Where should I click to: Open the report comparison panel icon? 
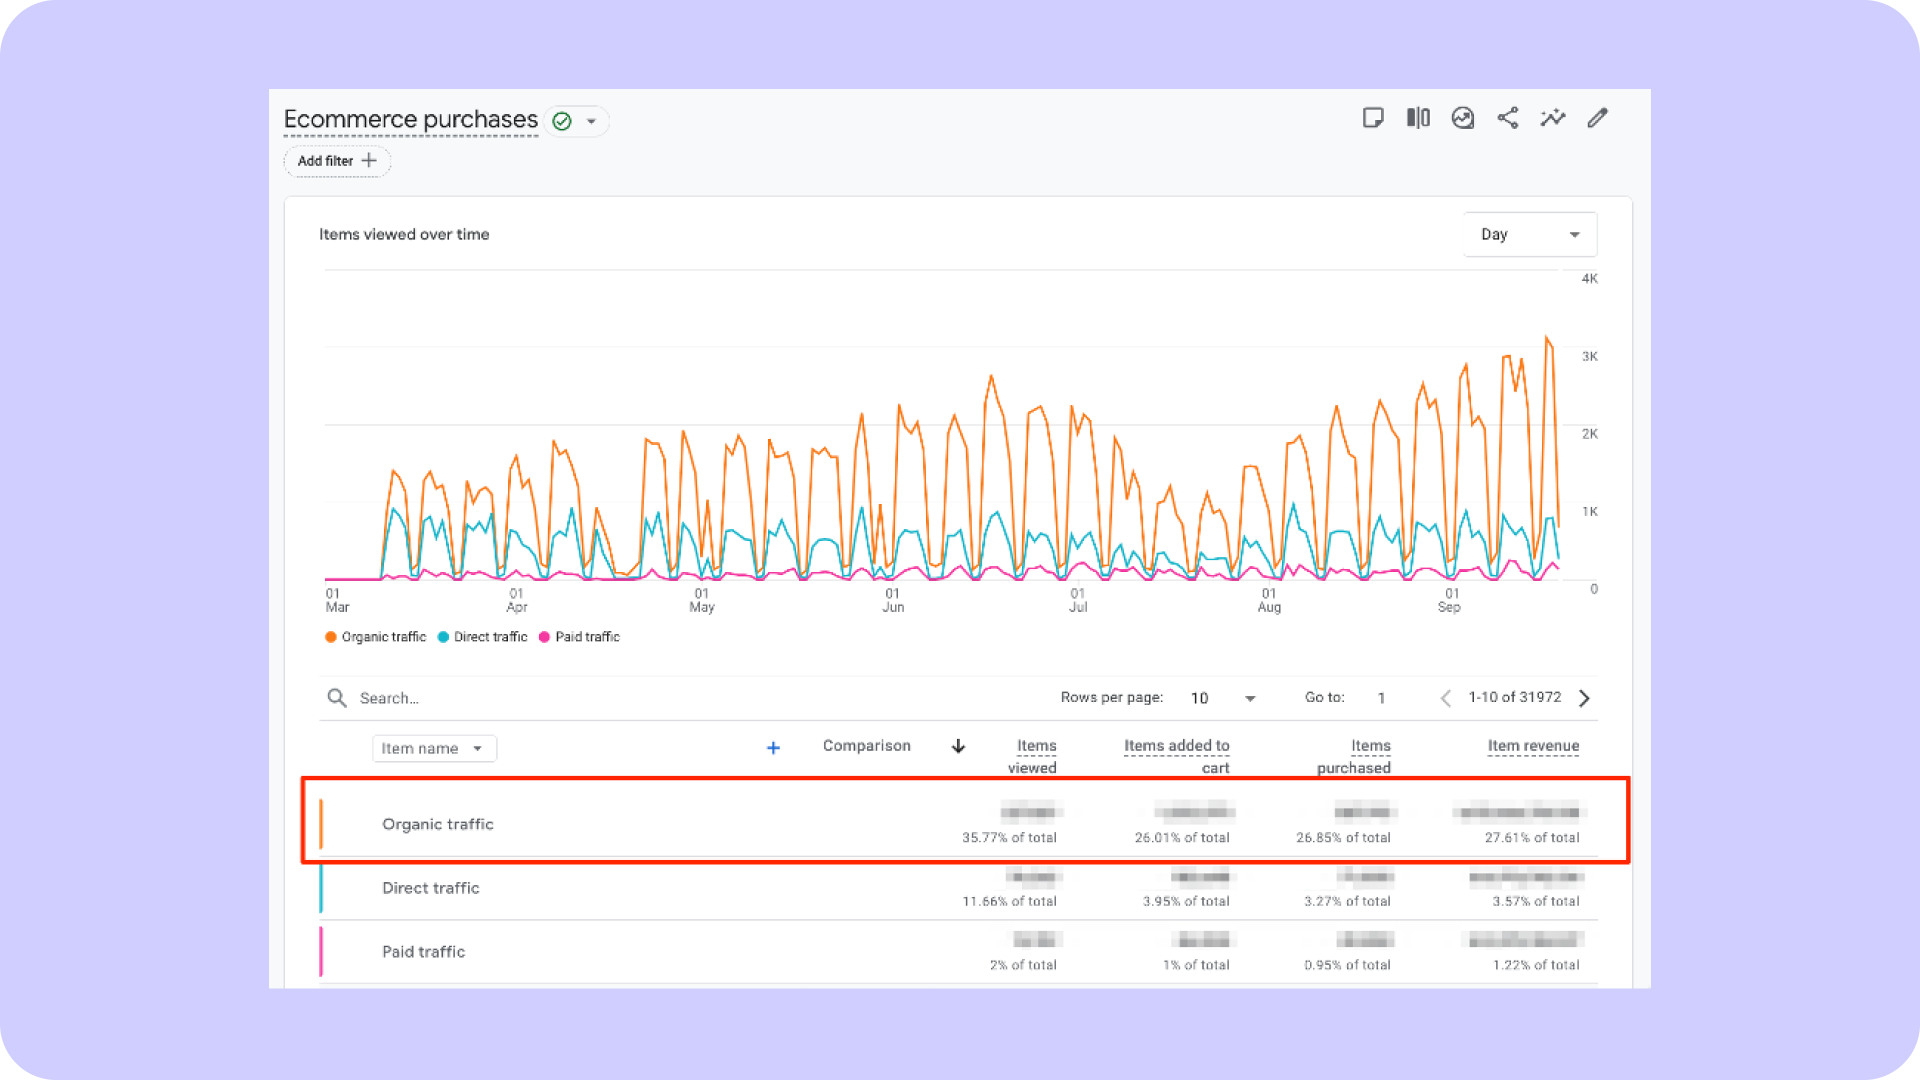pos(1418,118)
